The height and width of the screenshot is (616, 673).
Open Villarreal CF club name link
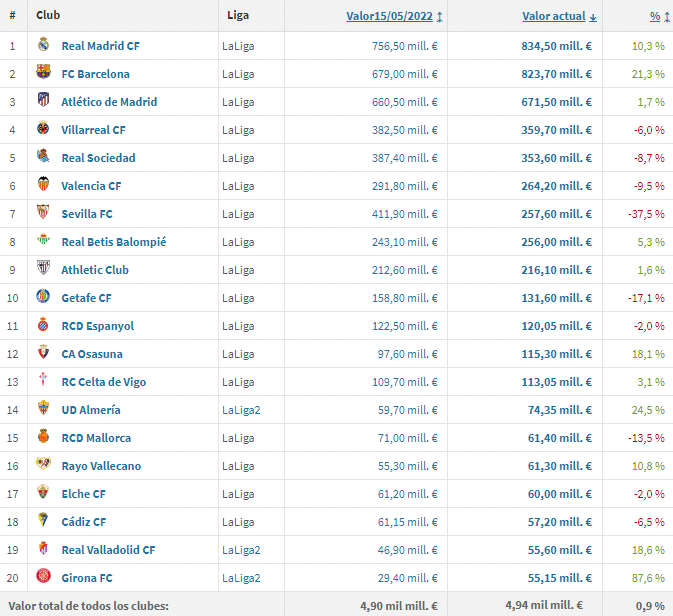click(x=93, y=130)
